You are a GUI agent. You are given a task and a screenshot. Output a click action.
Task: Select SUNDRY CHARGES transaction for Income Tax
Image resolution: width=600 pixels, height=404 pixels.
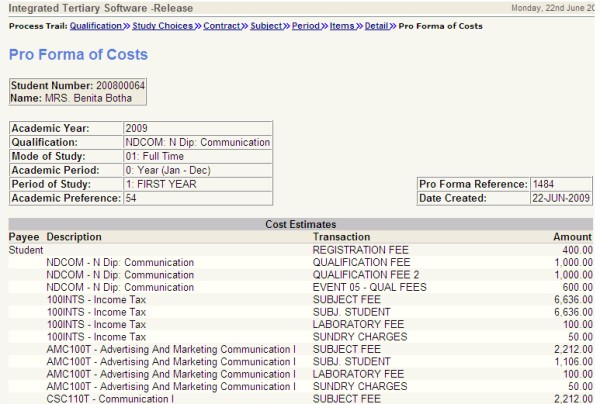360,337
